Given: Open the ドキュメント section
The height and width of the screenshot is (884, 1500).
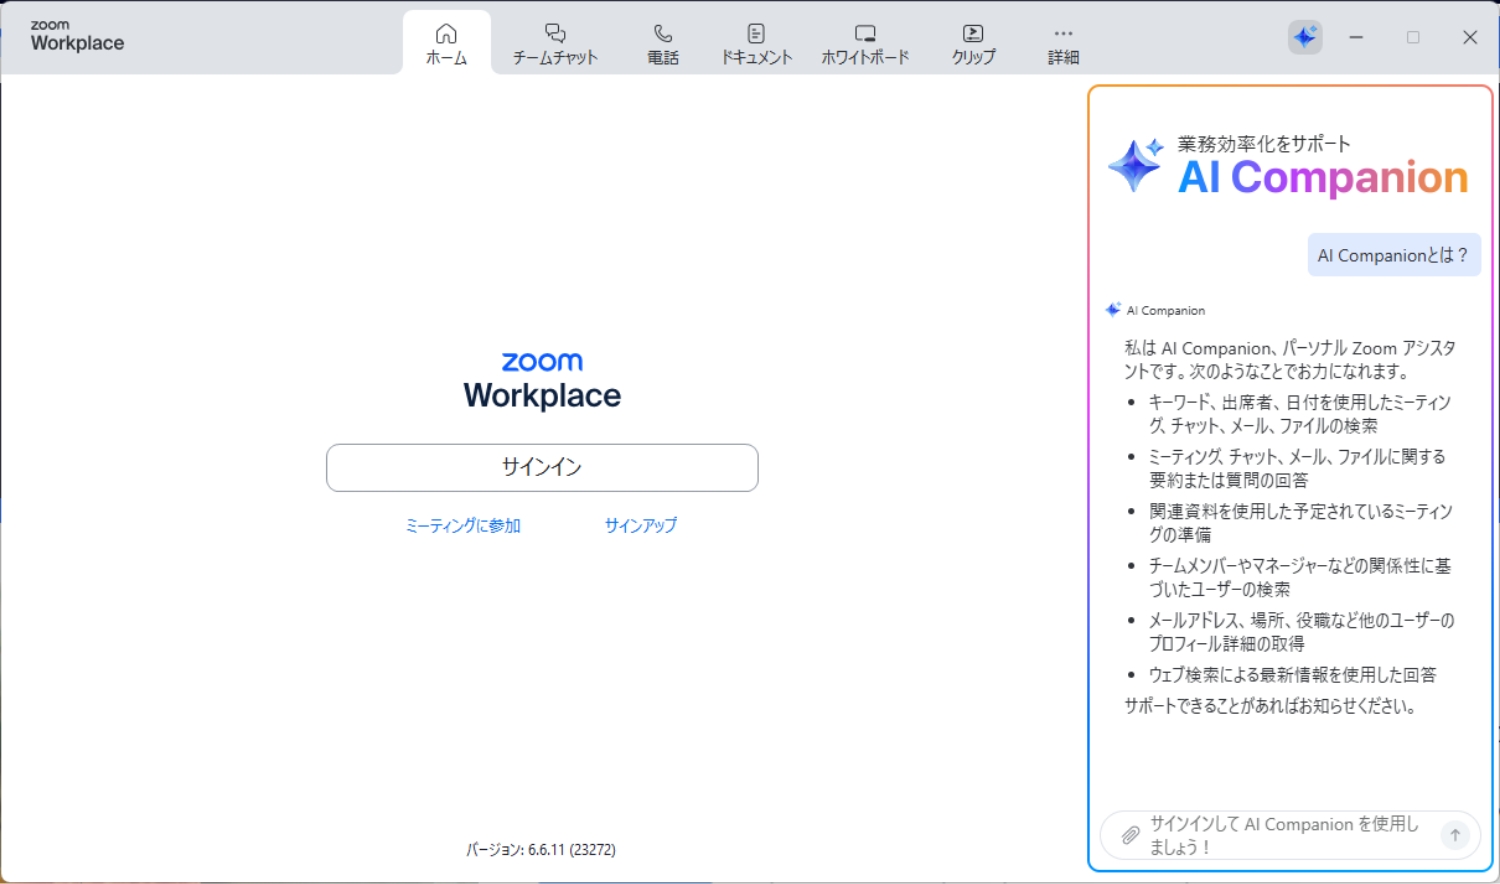Looking at the screenshot, I should [756, 42].
